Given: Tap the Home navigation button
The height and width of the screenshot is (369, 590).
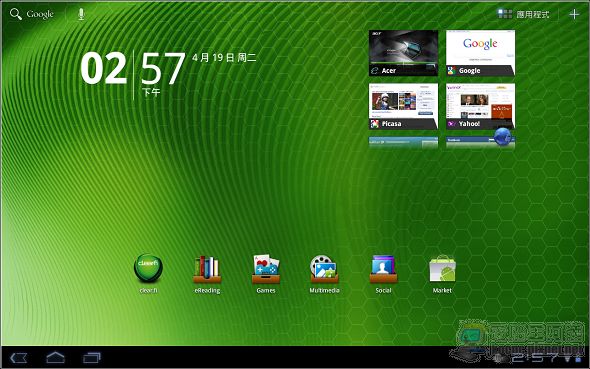Looking at the screenshot, I should point(55,357).
